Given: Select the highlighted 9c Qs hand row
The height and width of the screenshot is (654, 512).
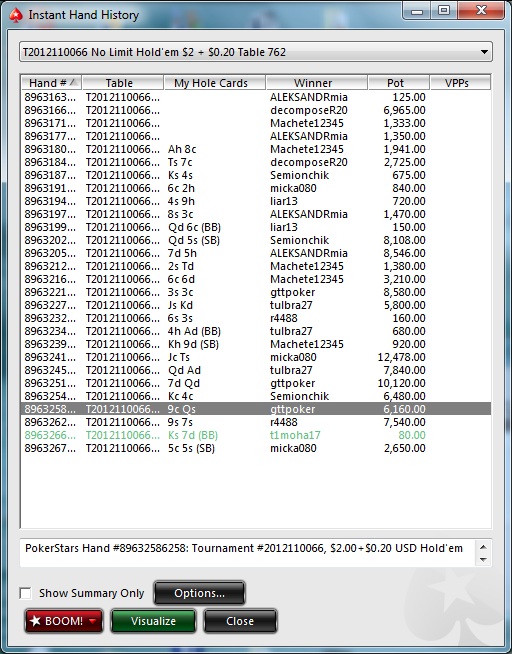Looking at the screenshot, I should [256, 409].
